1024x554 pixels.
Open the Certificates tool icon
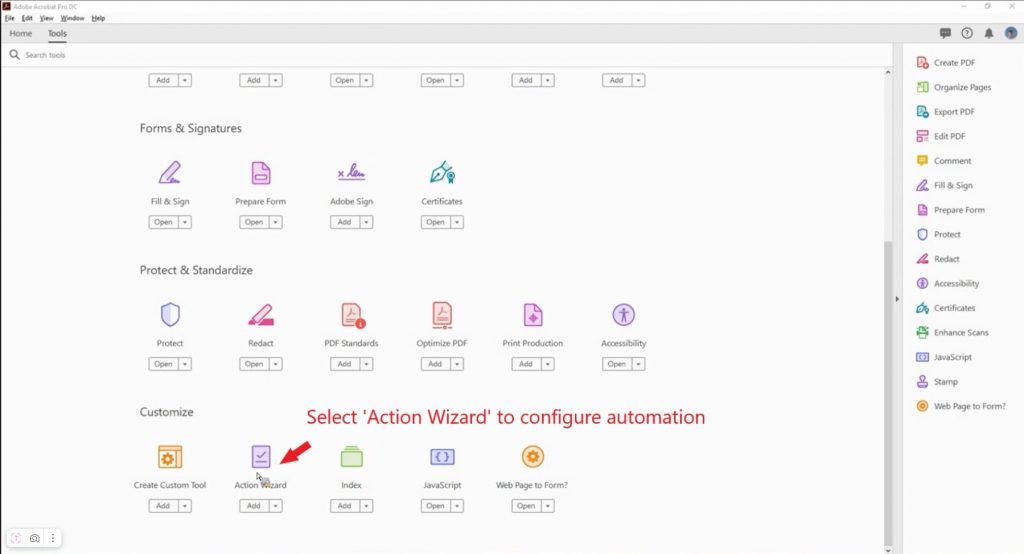click(442, 172)
